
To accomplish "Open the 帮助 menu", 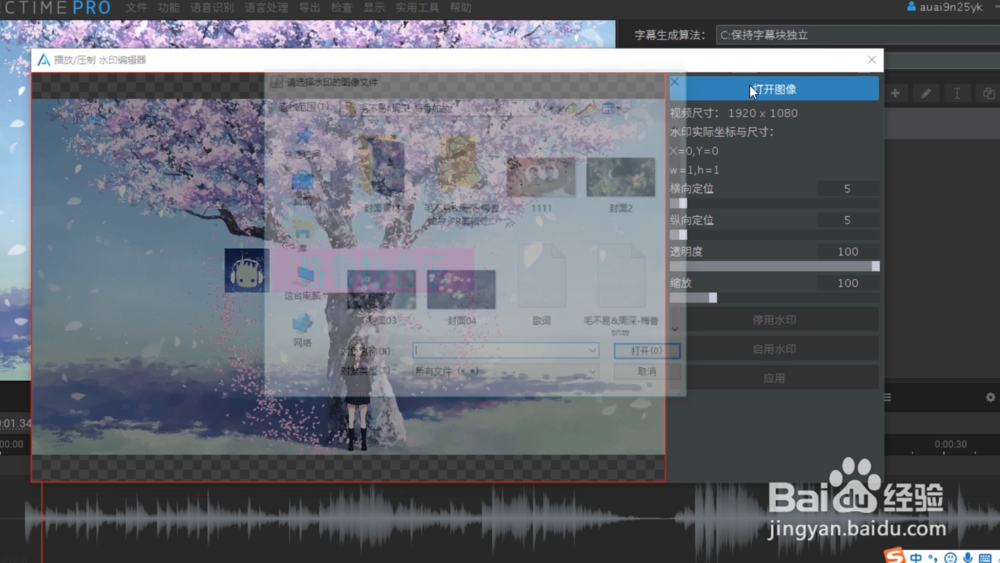I will [x=460, y=8].
